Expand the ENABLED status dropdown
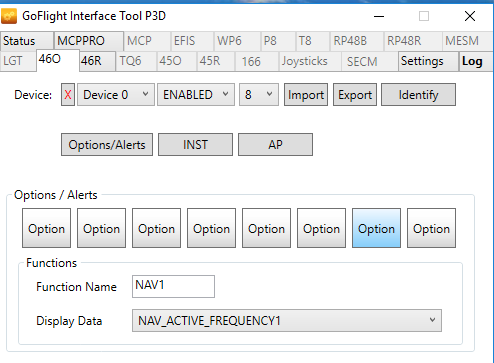Viewport: 494px width, 363px height. point(196,95)
